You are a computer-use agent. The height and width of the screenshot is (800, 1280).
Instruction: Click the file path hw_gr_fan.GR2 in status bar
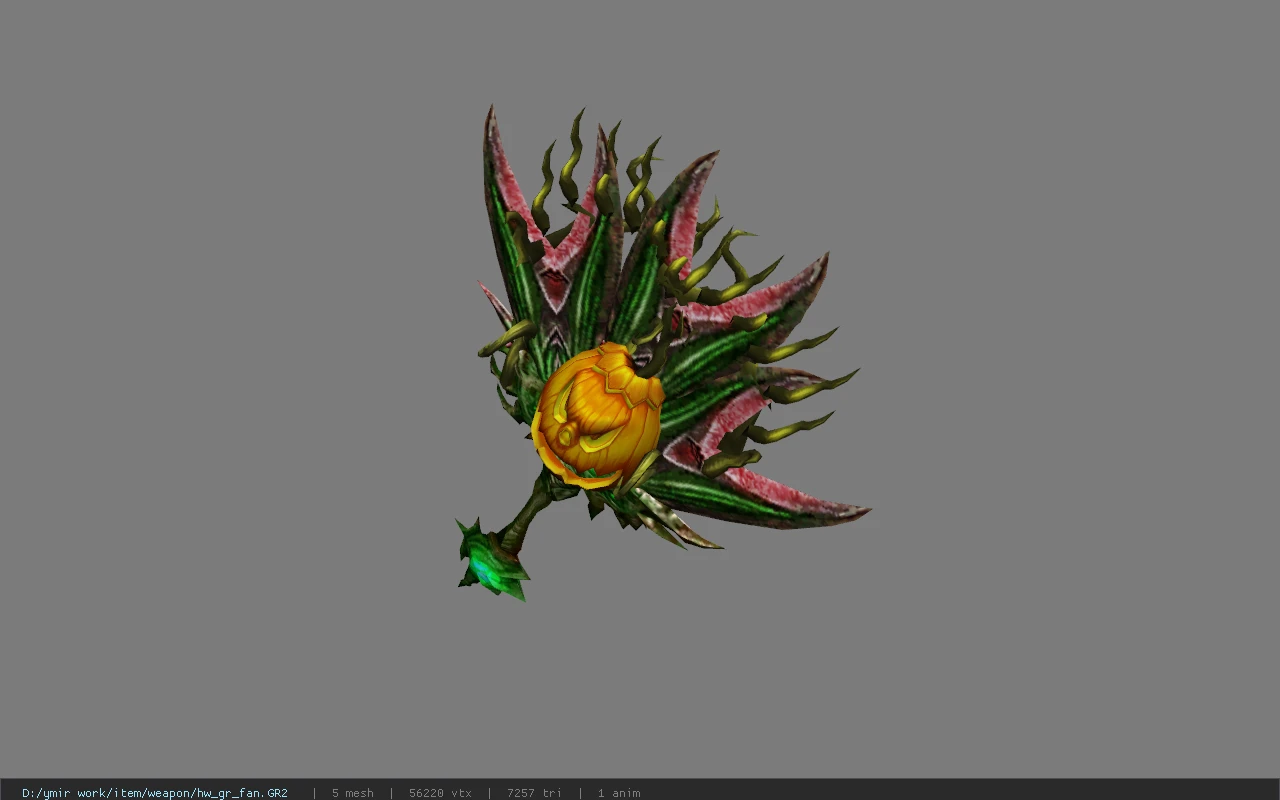pos(155,793)
